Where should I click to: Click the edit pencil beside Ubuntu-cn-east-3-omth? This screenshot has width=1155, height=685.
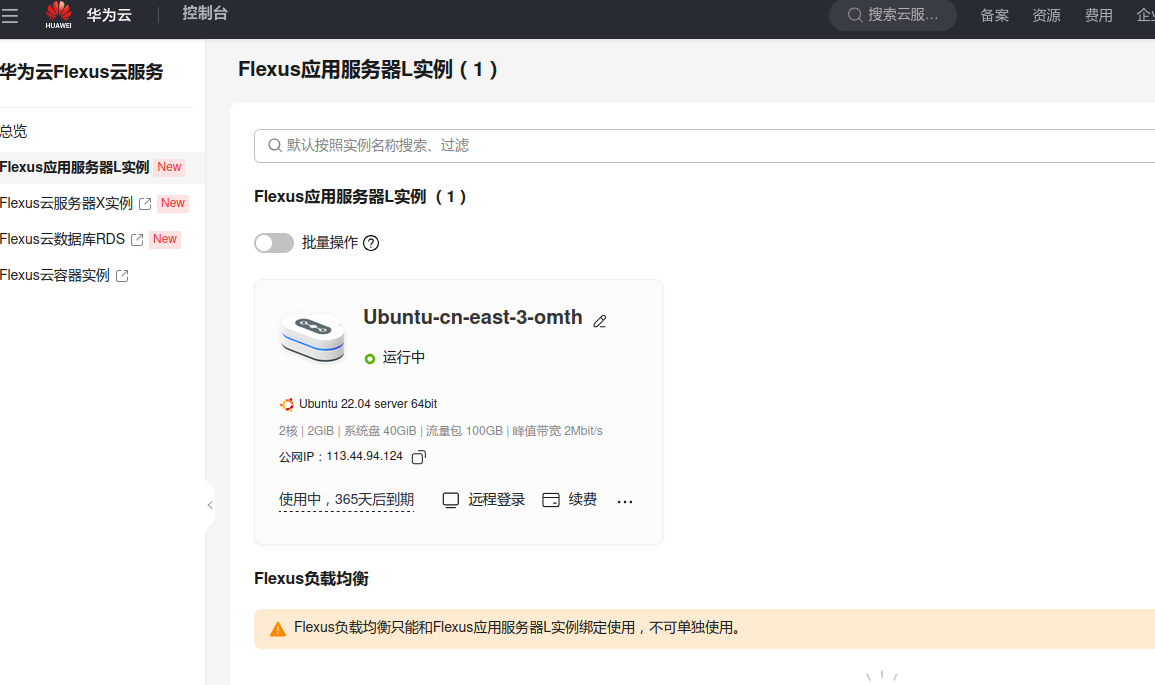coord(600,321)
